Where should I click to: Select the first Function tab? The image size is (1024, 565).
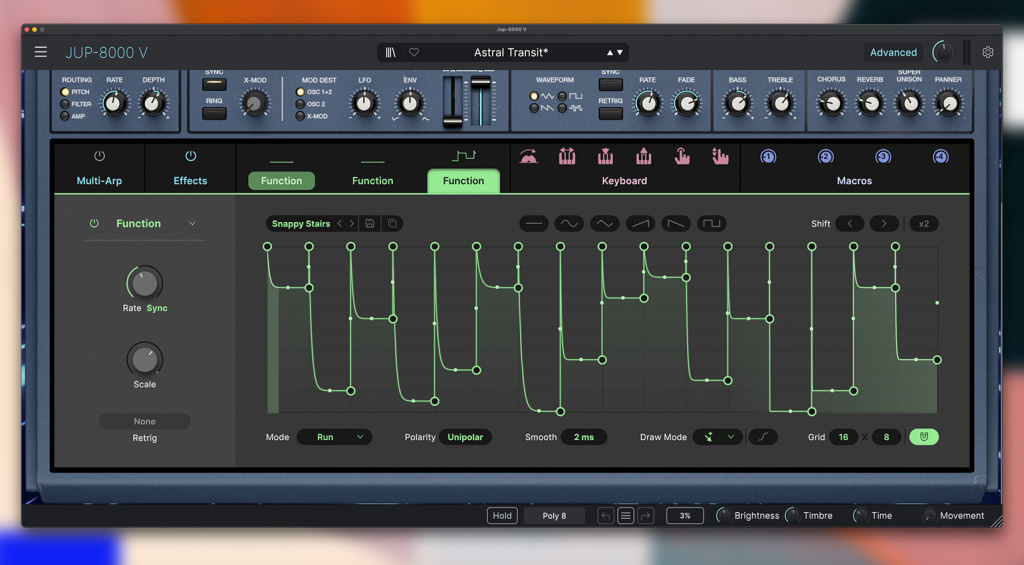click(281, 181)
